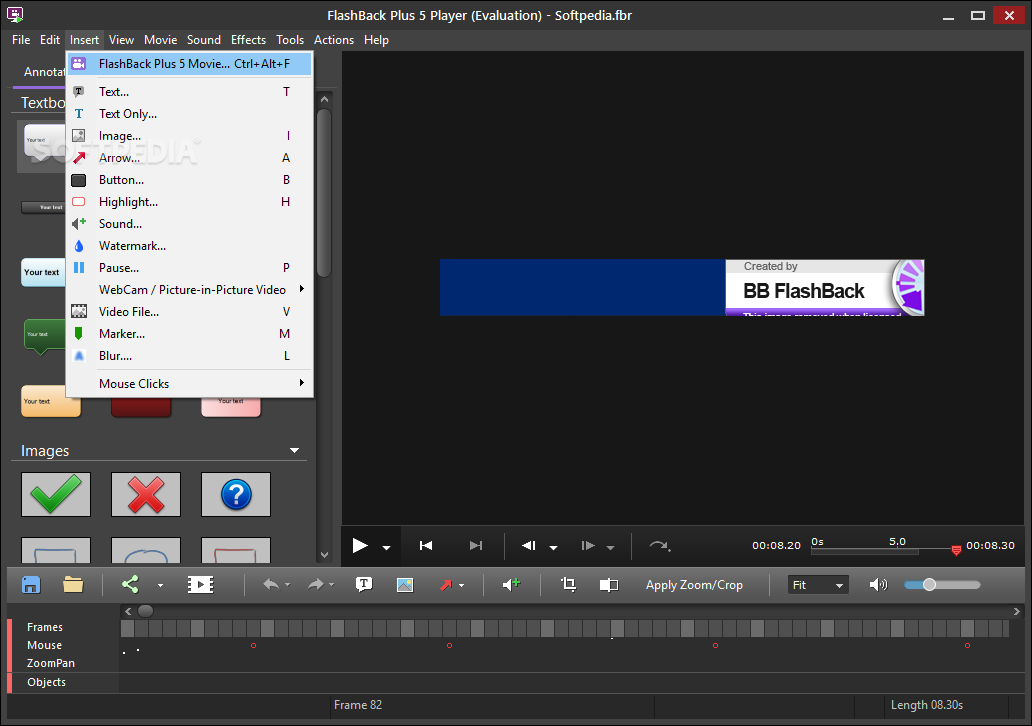Viewport: 1032px width, 726px height.
Task: Step forward one frame button
Action: [588, 546]
